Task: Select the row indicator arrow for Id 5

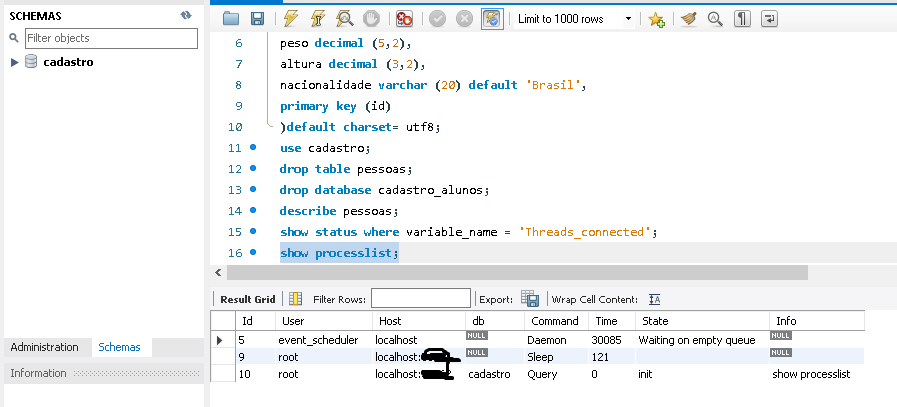Action: 220,341
